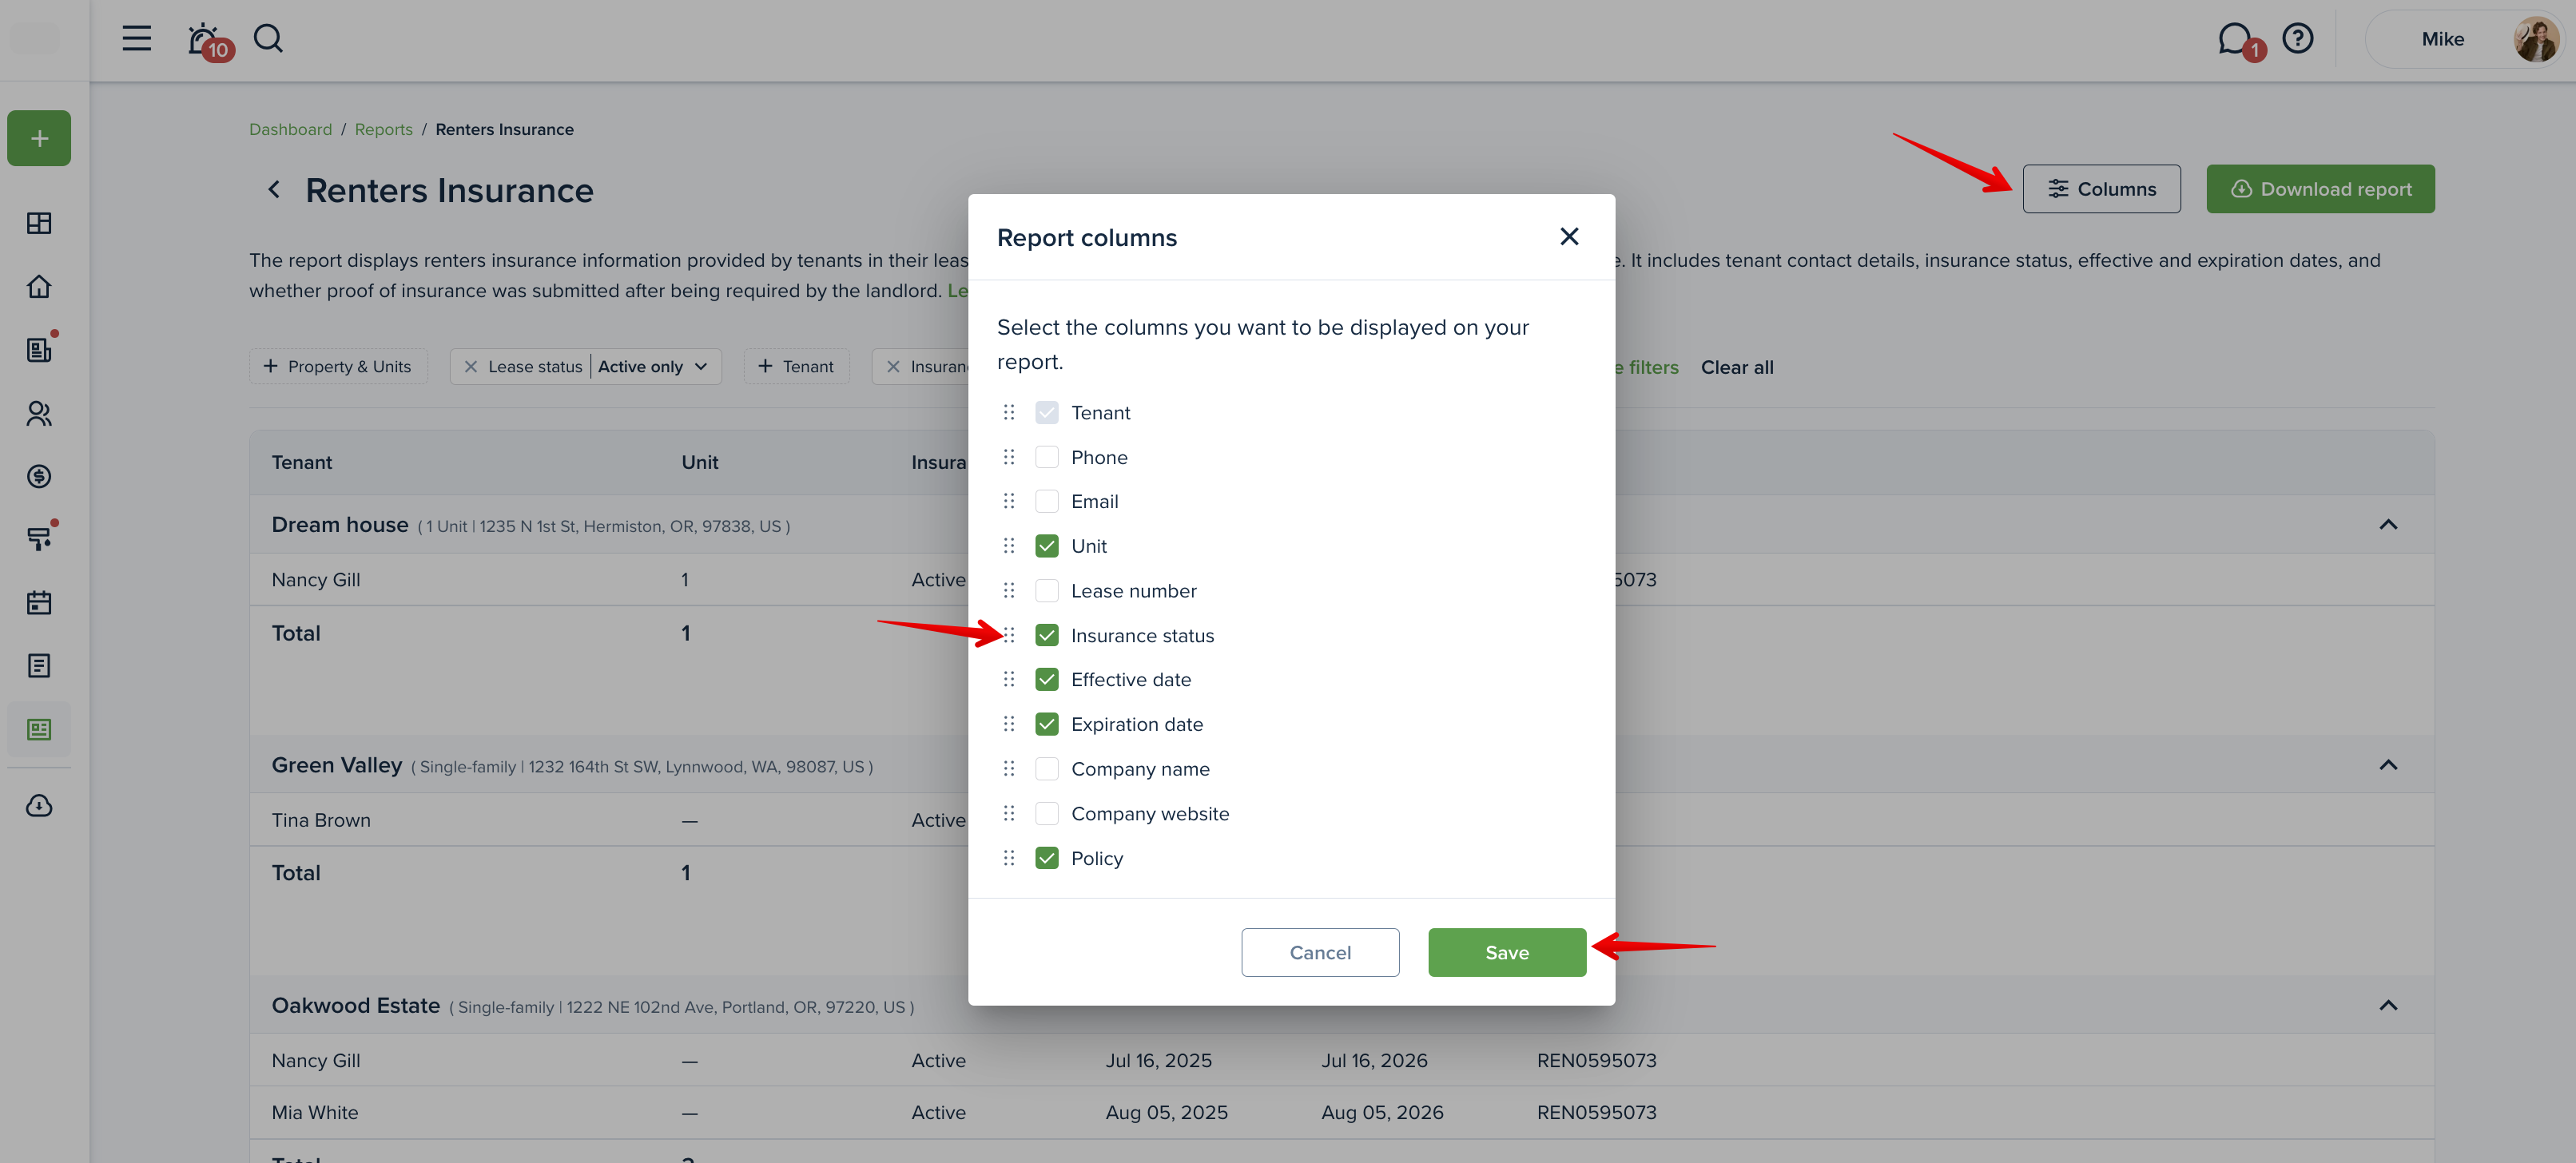Screen dimensions: 2576x1163
Task: Collapse the Oakwood Estate group
Action: [x=2388, y=1005]
